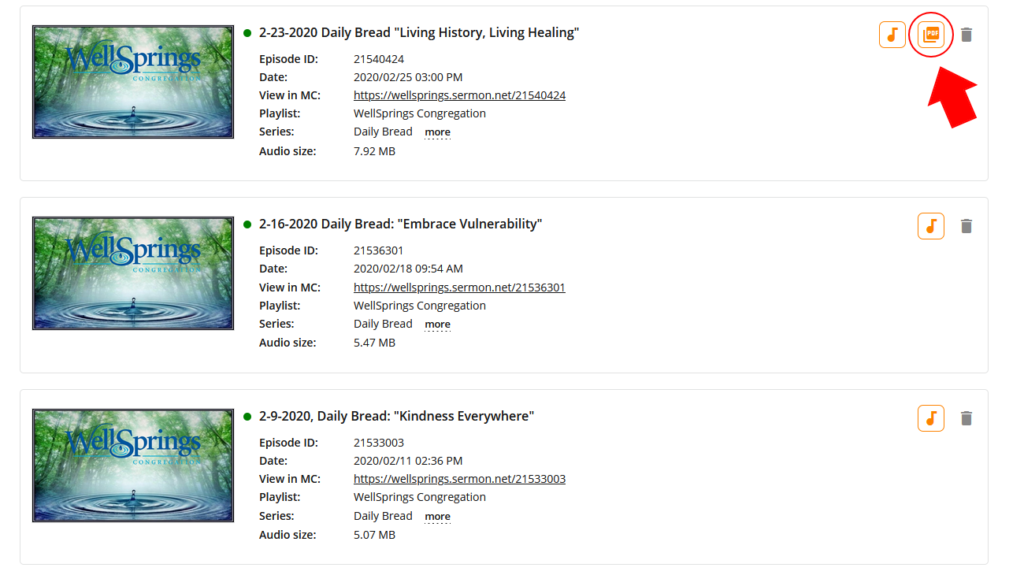1024x575 pixels.
Task: Toggle green status dot beside "Embrace Vulnerability"
Action: point(247,224)
